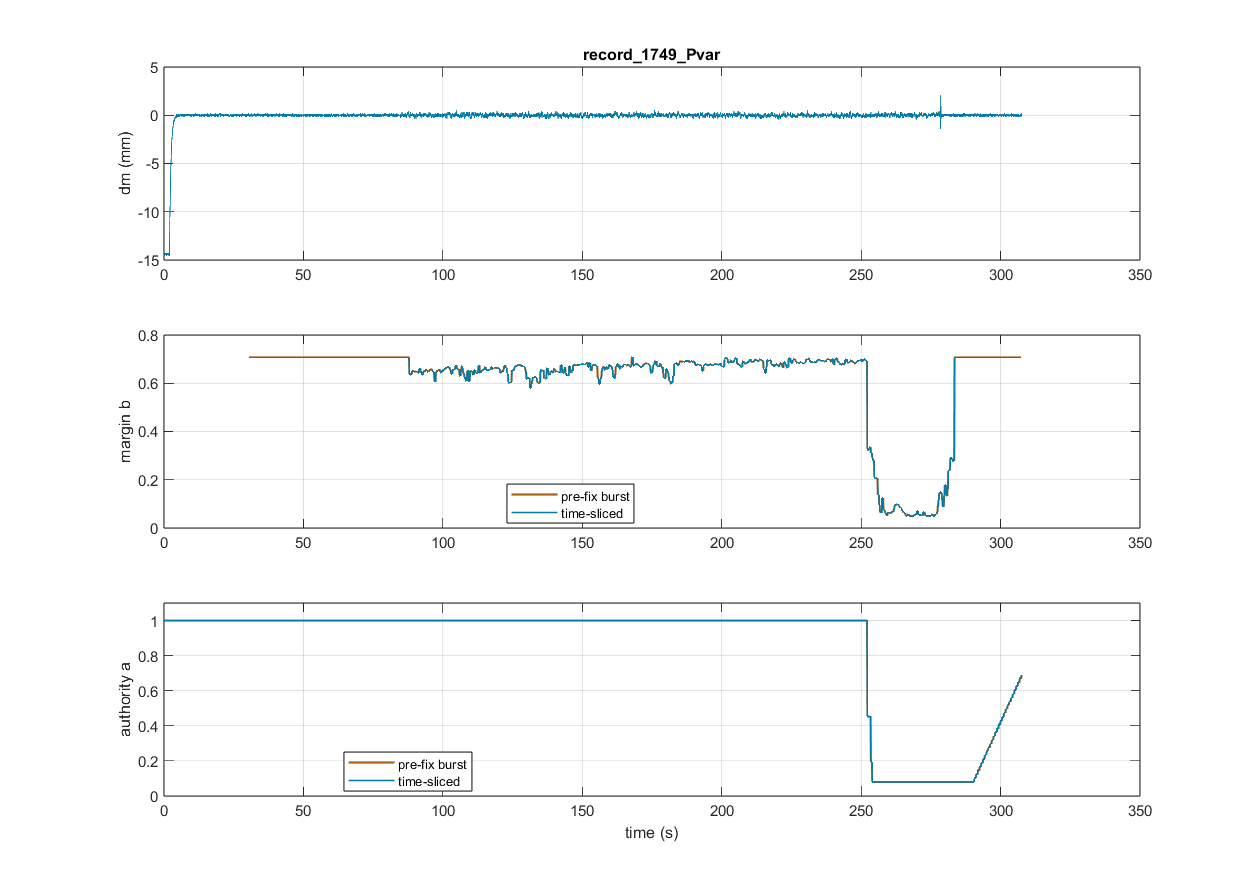Click the 1 tick on the authority a axis
The height and width of the screenshot is (894, 1260).
153,621
